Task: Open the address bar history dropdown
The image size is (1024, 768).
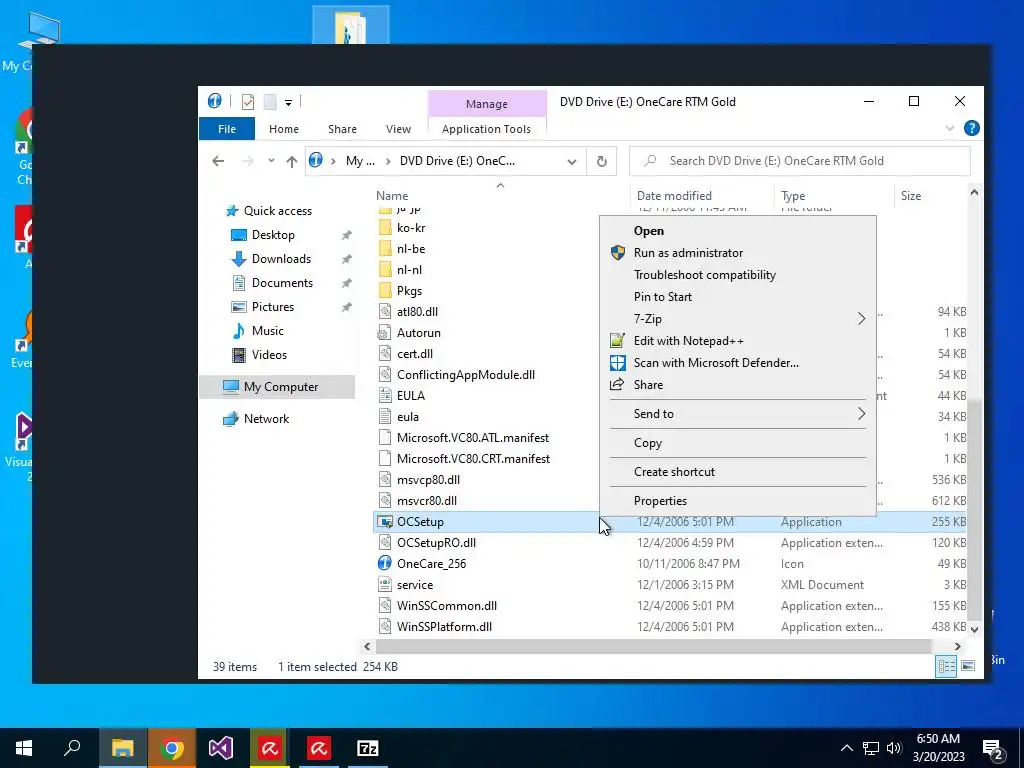Action: pos(571,161)
